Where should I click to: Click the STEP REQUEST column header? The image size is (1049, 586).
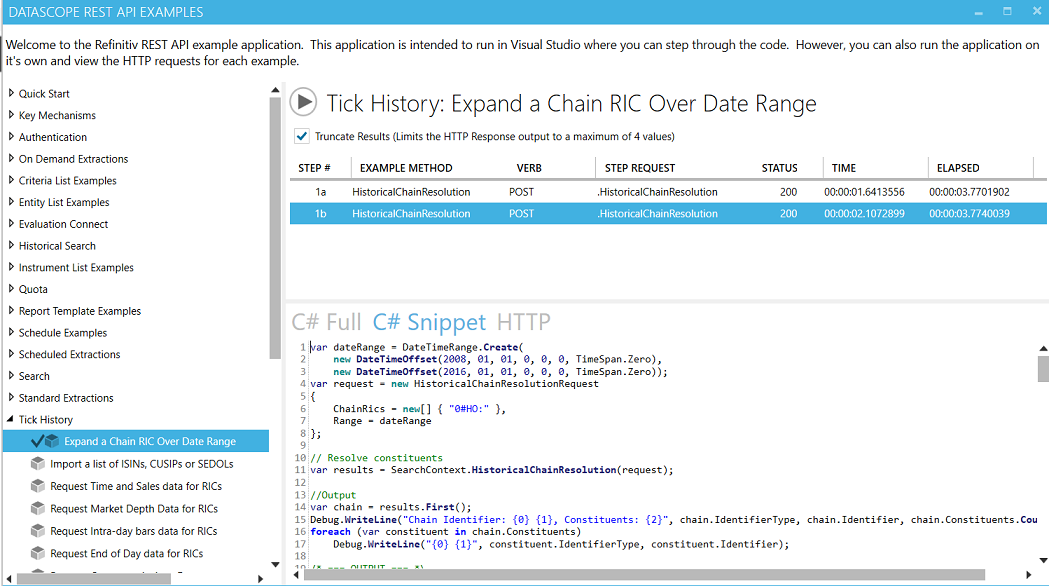[640, 168]
